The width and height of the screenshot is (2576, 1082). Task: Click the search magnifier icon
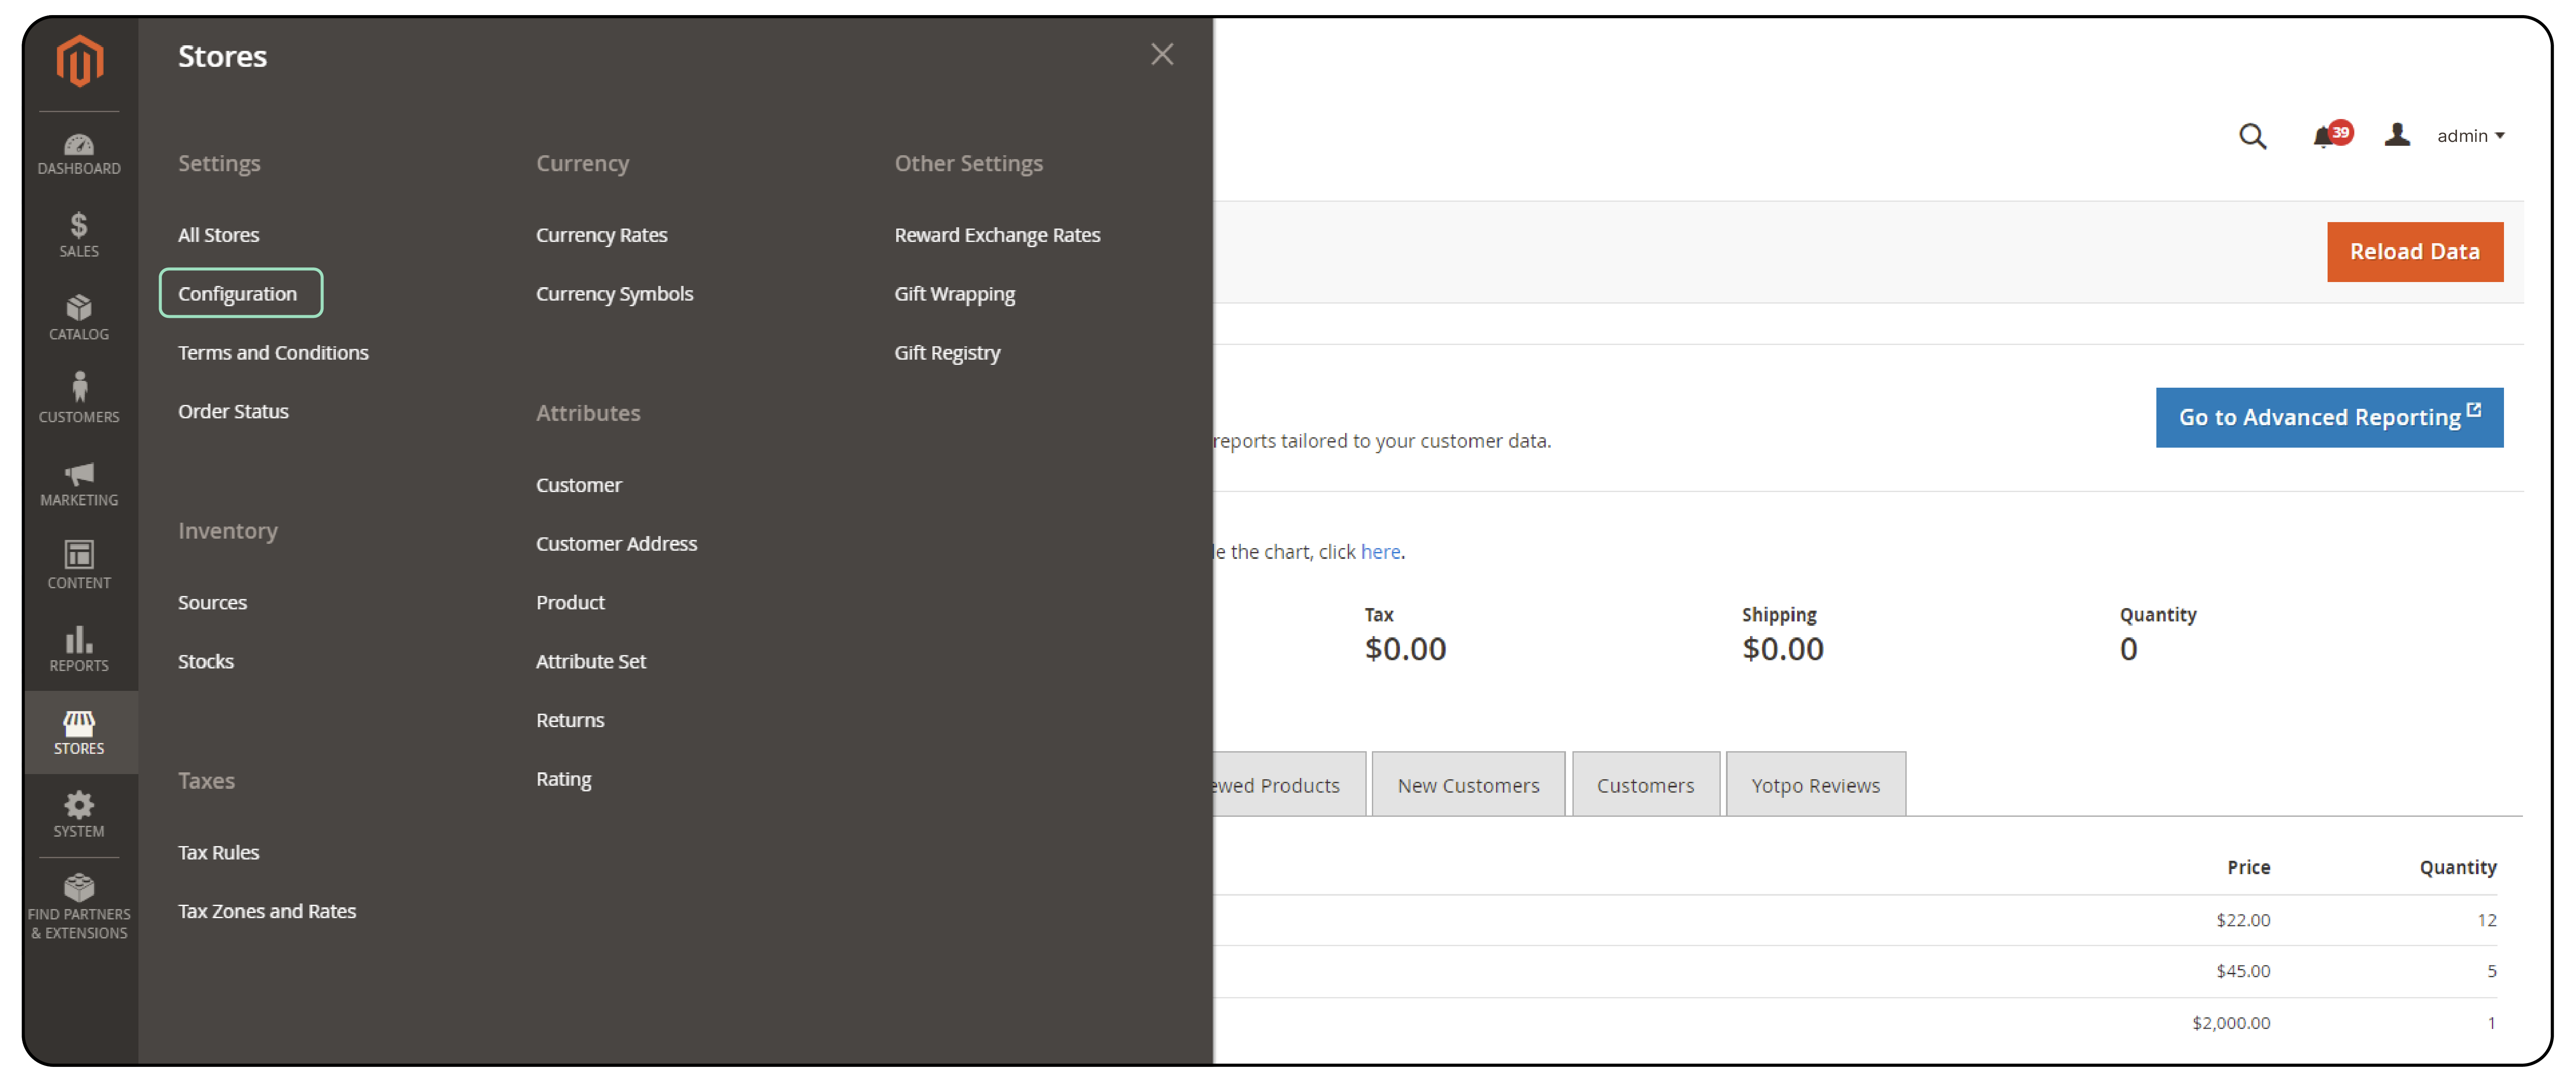[x=2252, y=136]
